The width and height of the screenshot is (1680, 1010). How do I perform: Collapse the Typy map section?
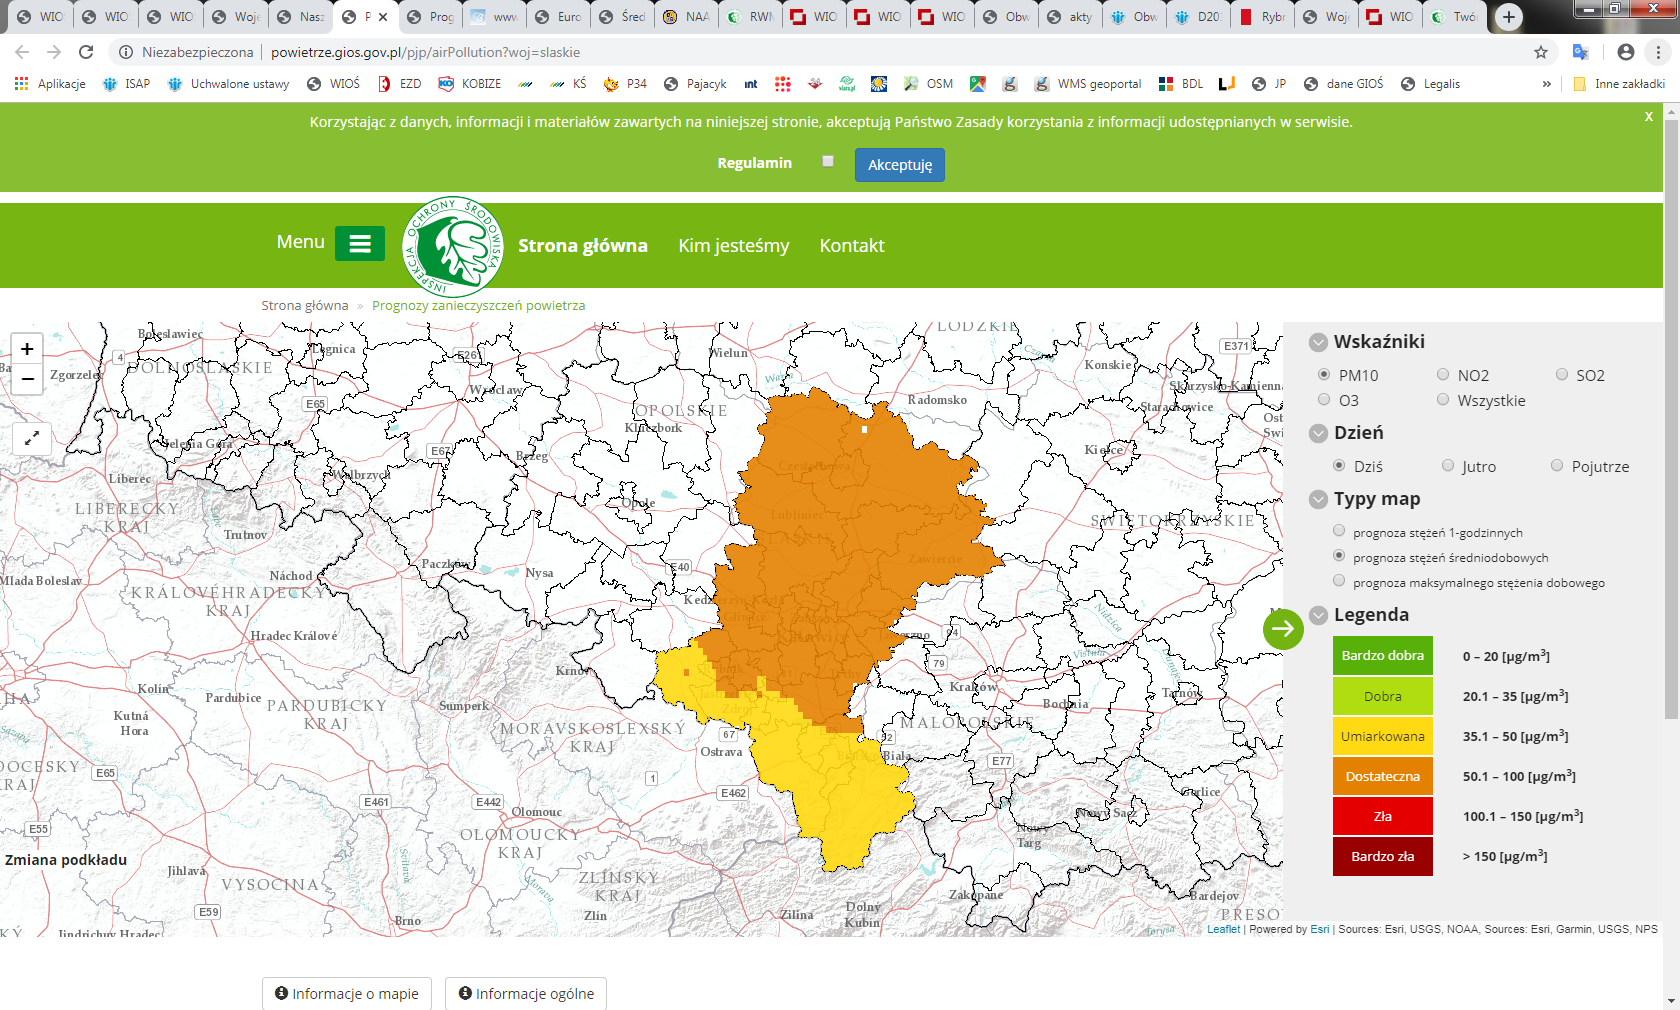click(1319, 499)
